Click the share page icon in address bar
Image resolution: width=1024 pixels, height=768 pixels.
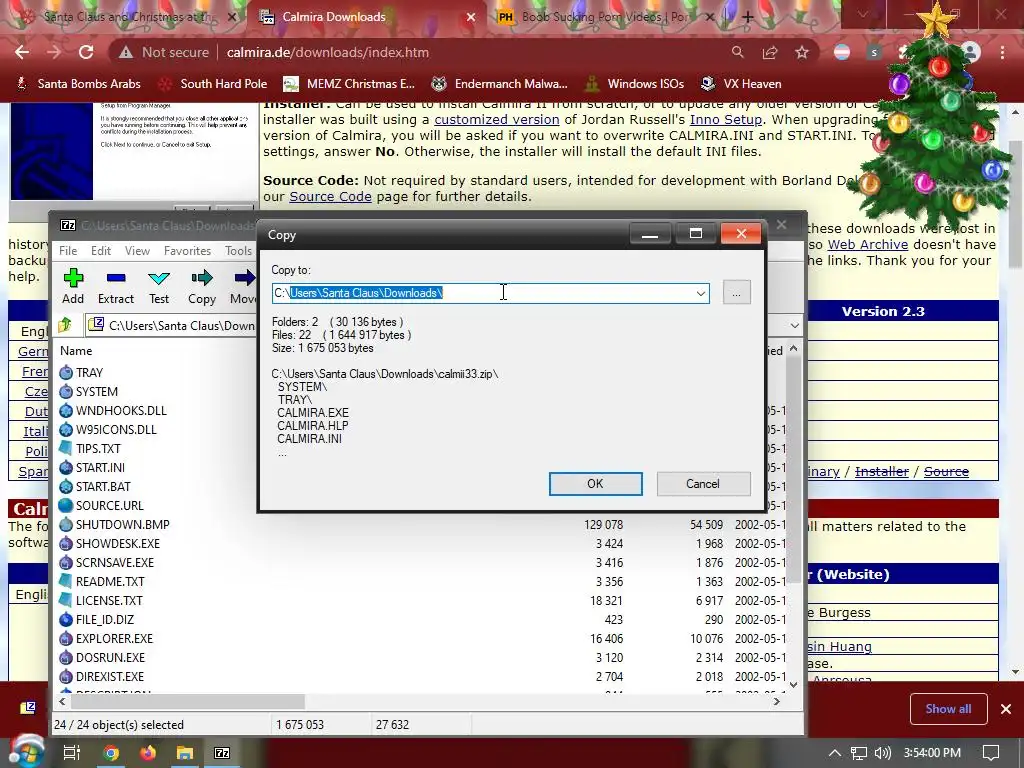tap(770, 52)
